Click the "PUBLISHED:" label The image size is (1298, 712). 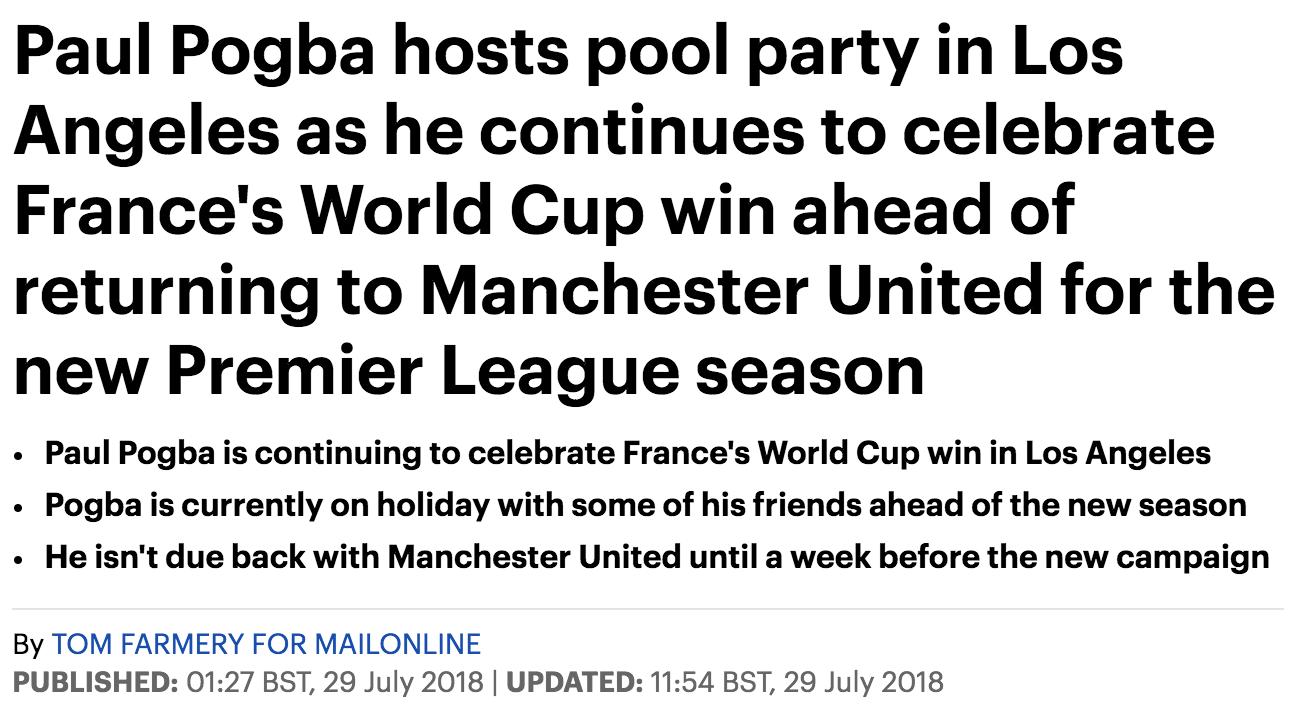pyautogui.click(x=96, y=683)
